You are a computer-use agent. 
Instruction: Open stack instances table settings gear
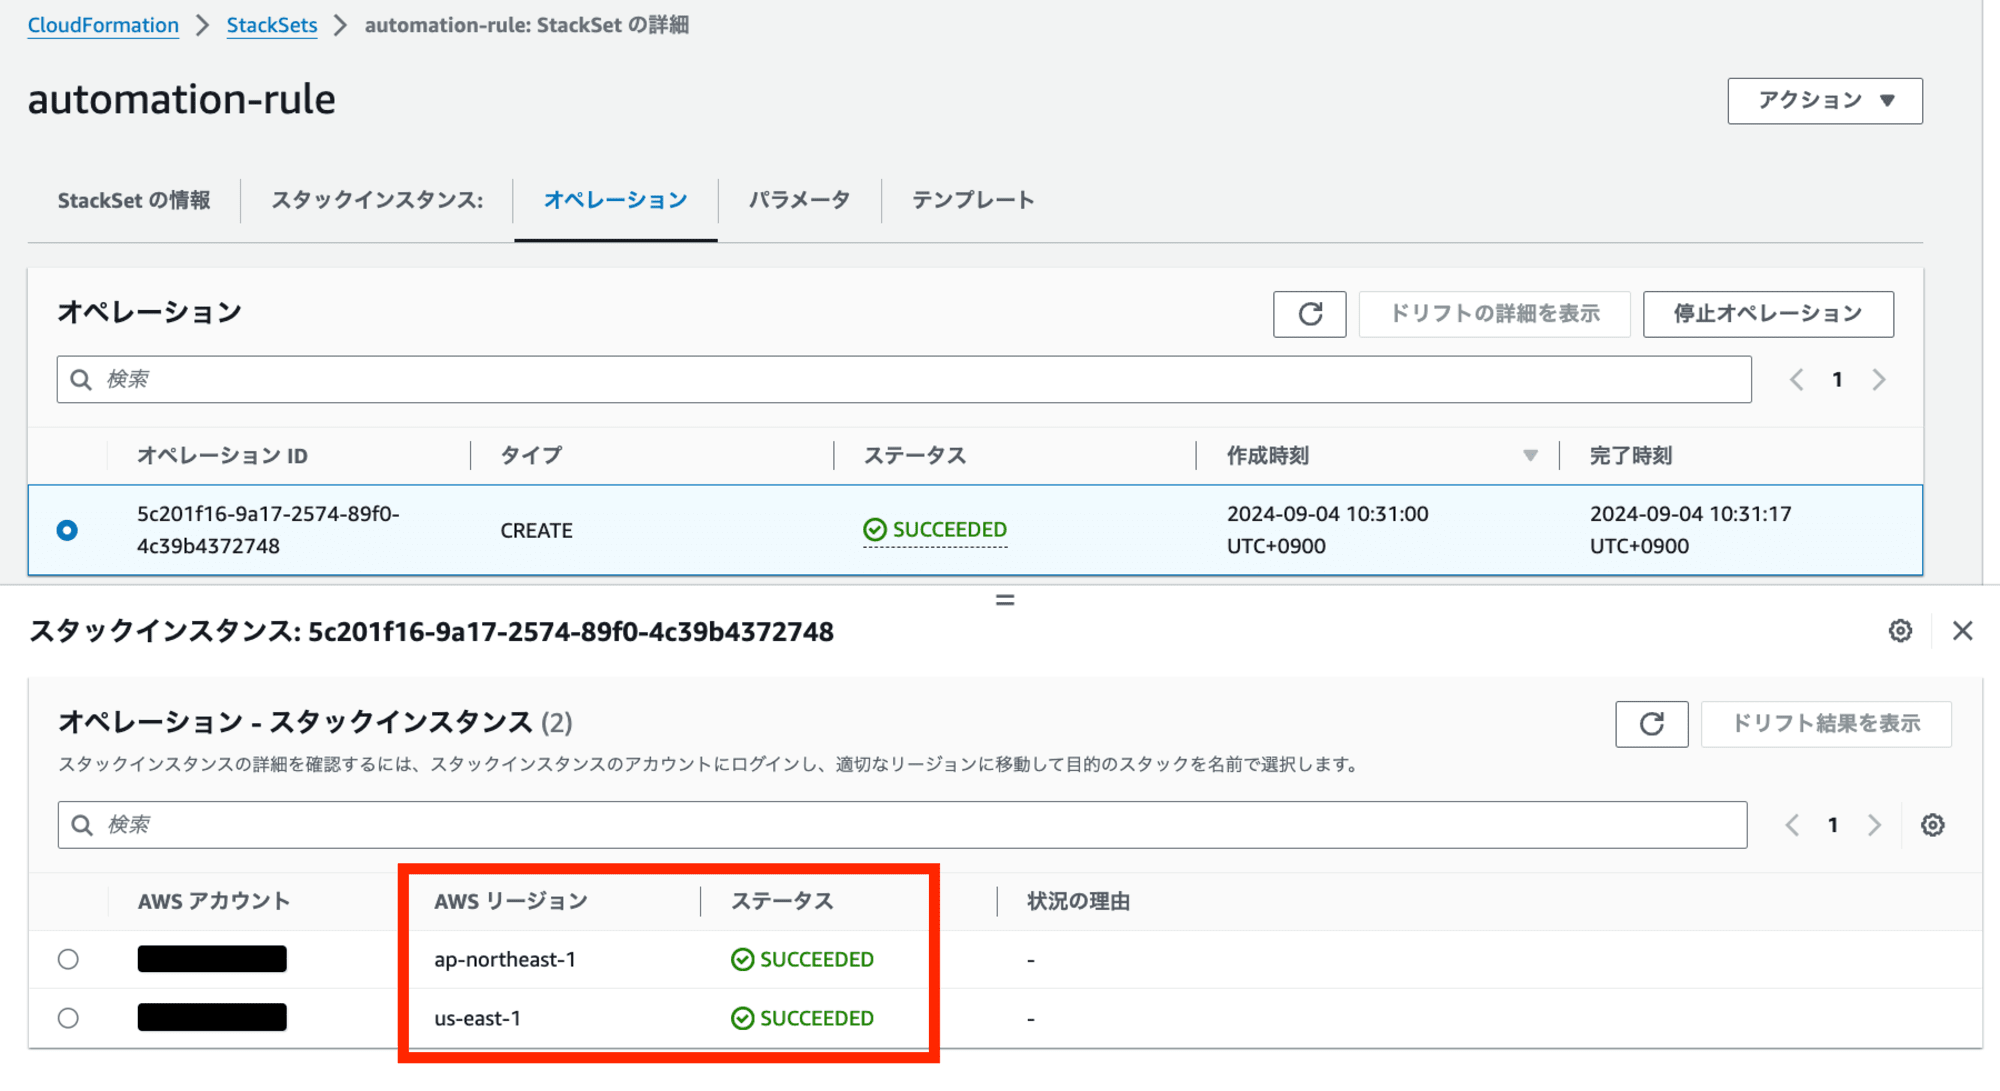click(x=1932, y=825)
